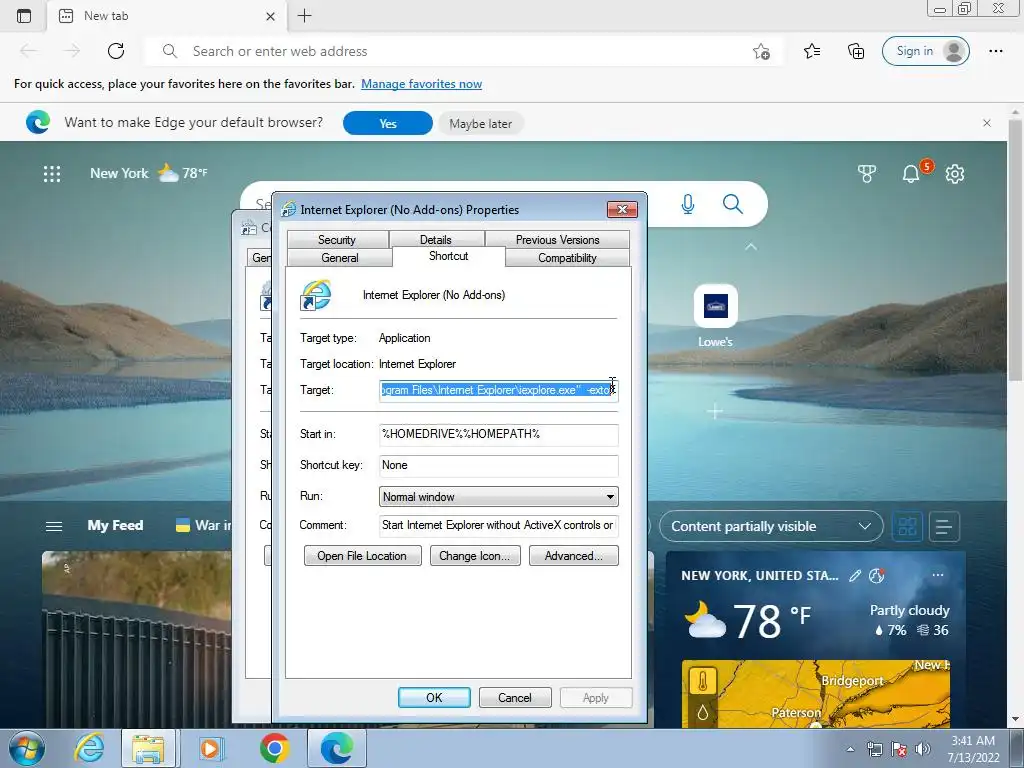Show hidden tray icons arrow

tap(850, 749)
